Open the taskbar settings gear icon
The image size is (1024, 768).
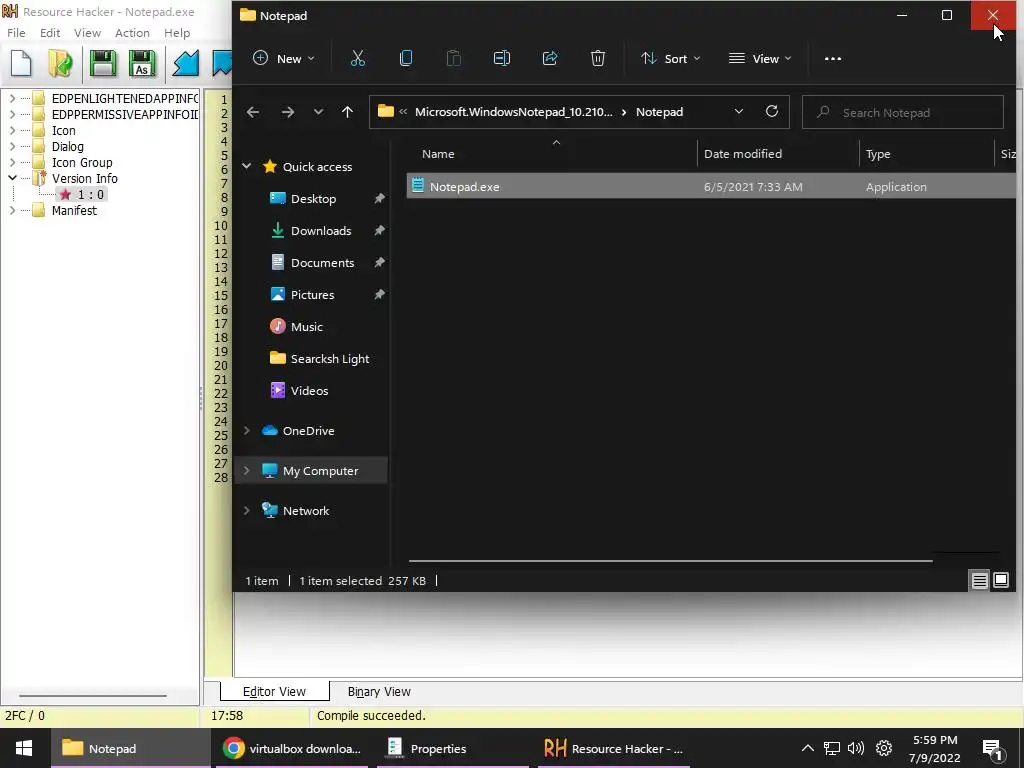(884, 748)
